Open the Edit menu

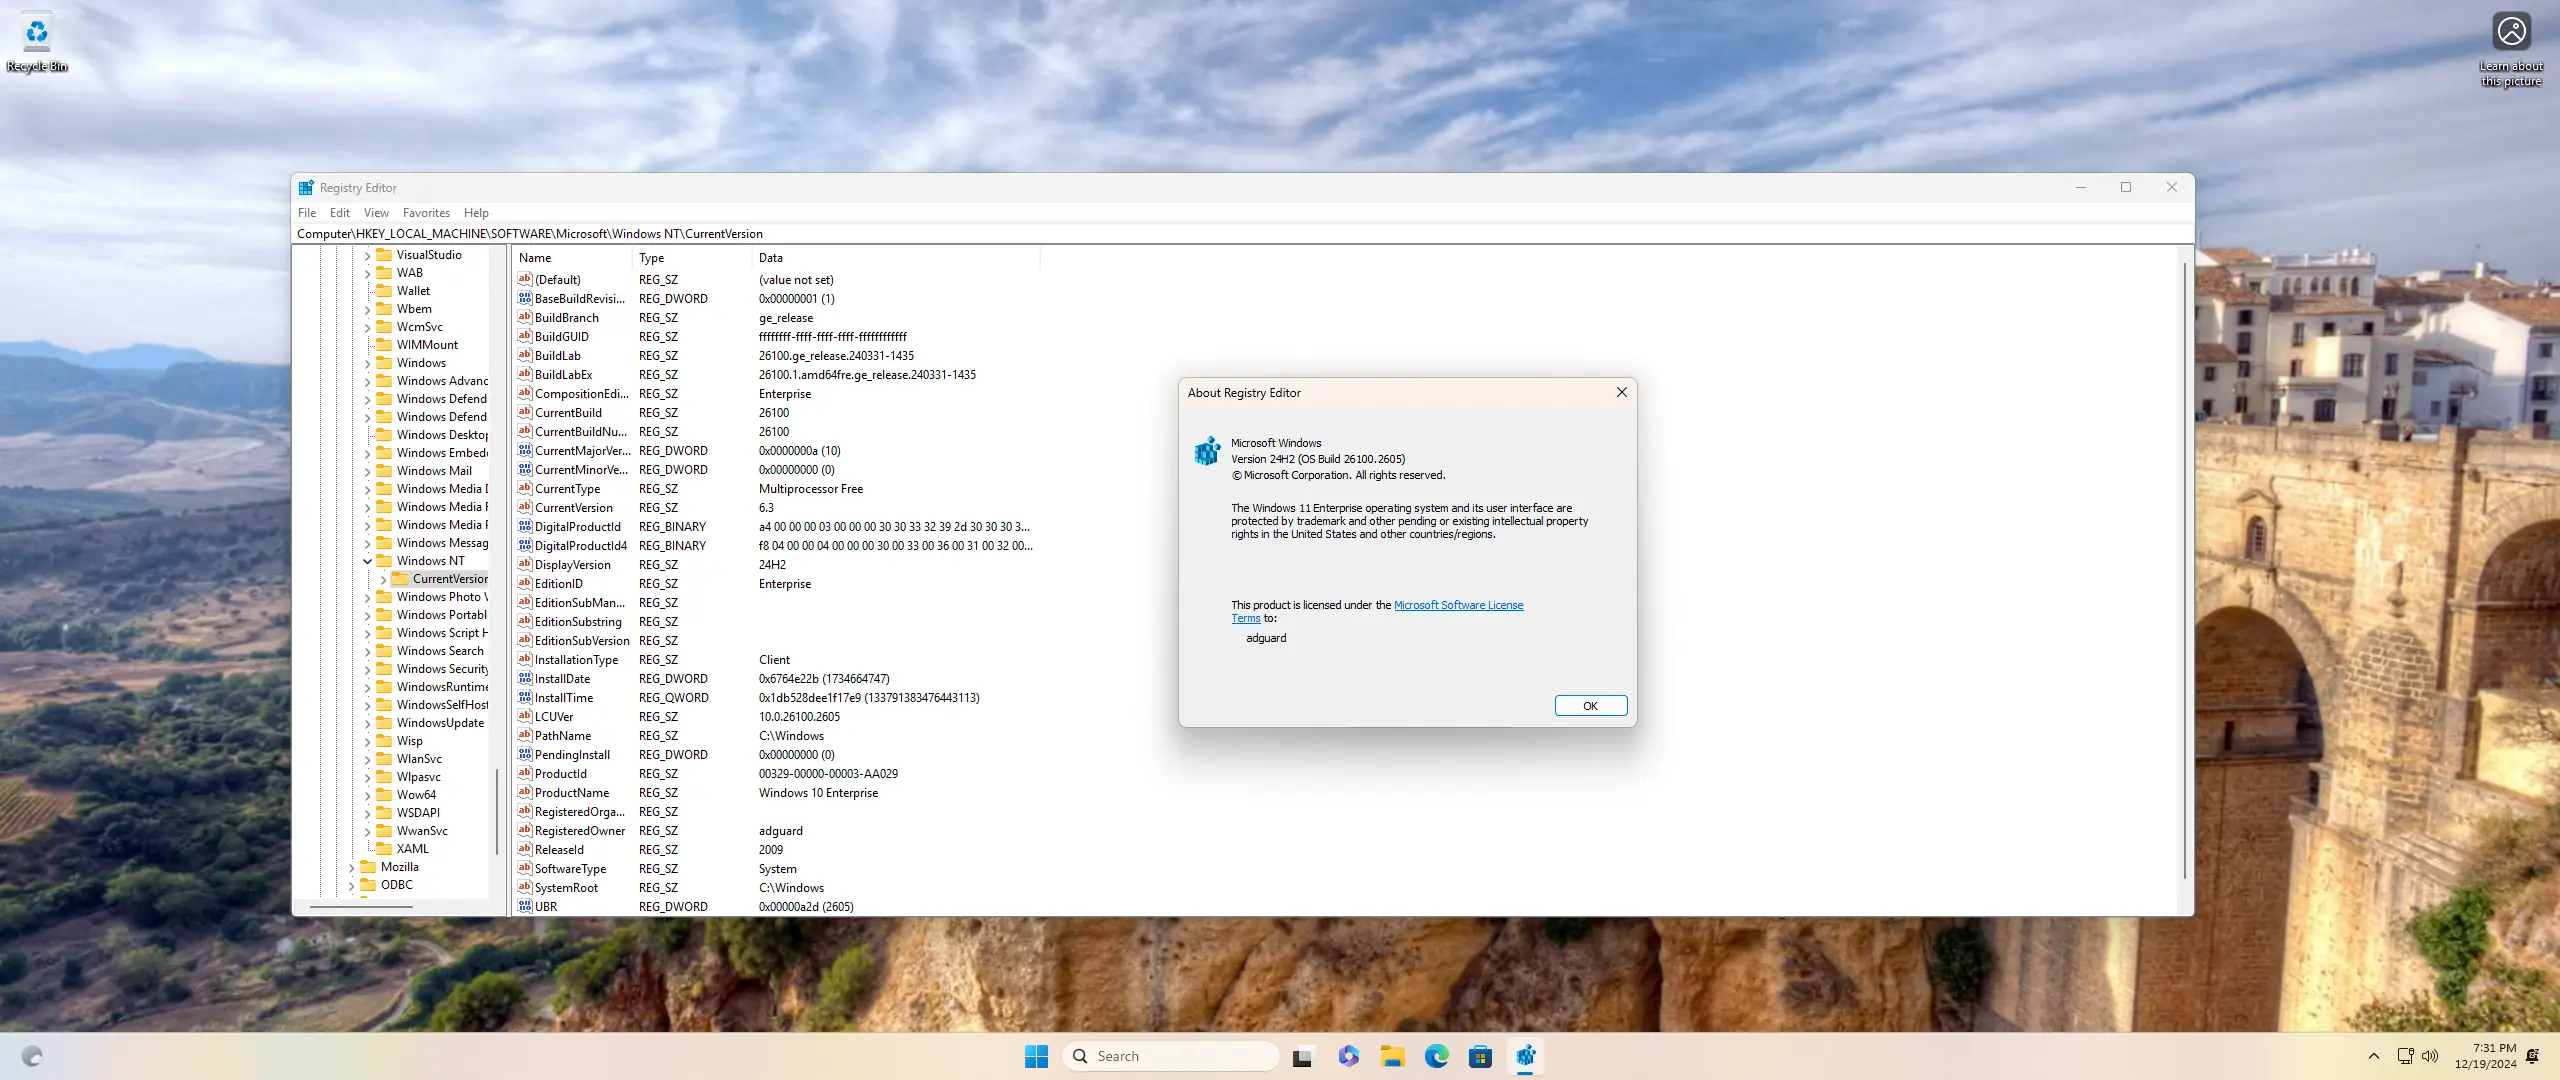coord(339,213)
